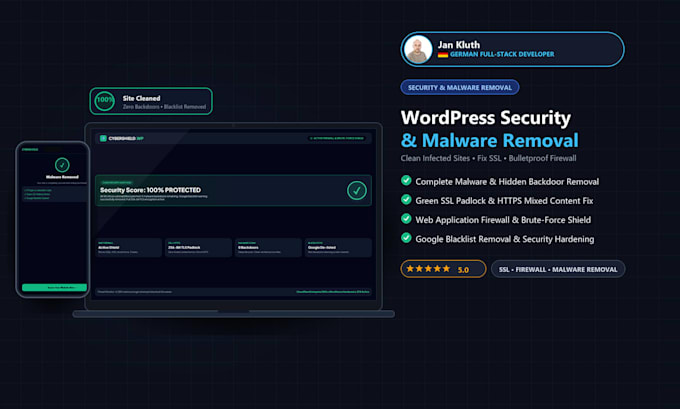Click "Malware Removed" title on phone

tap(62, 177)
